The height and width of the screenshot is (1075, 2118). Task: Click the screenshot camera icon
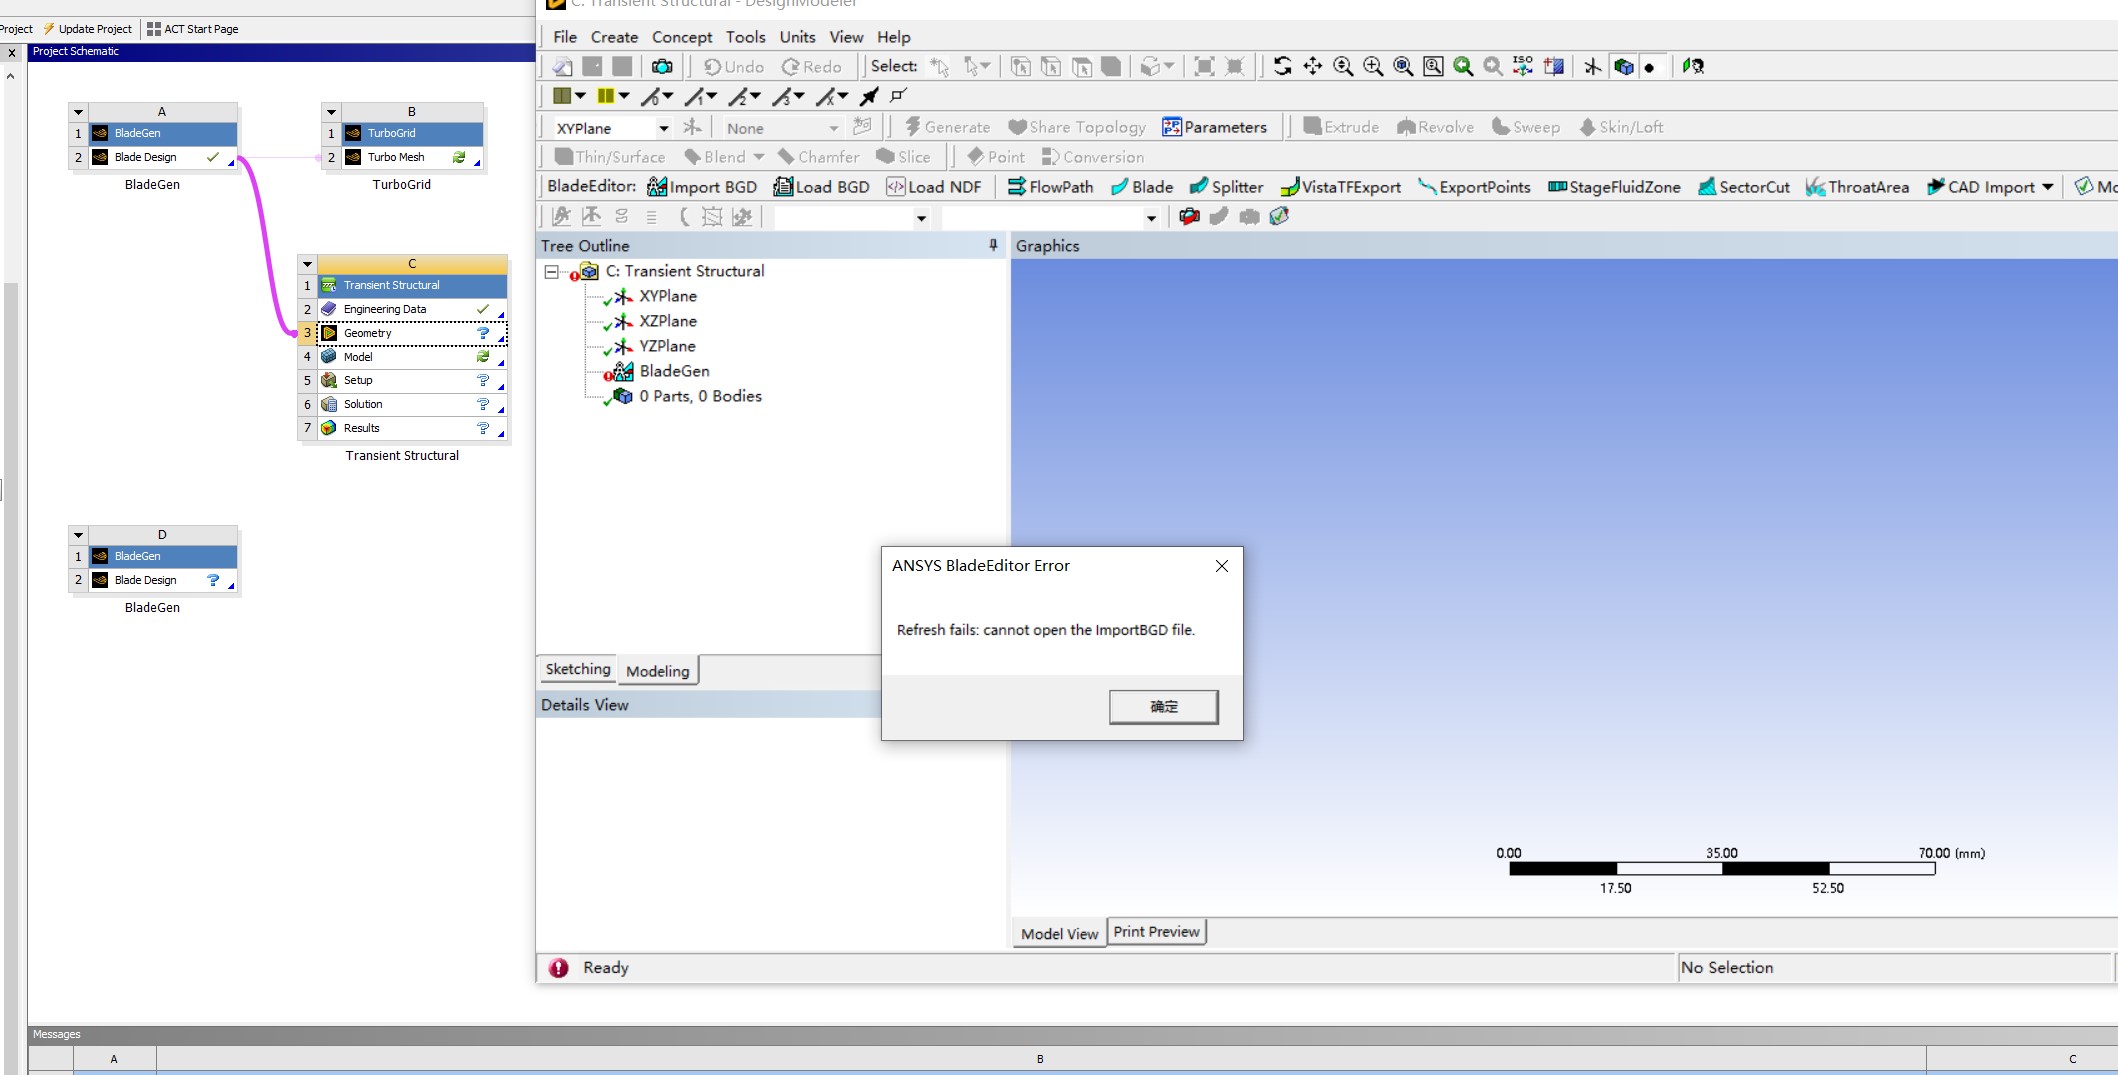coord(662,67)
